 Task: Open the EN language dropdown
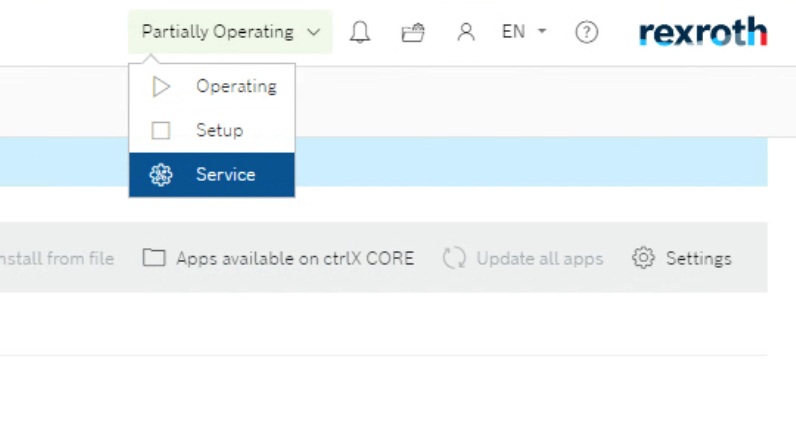coord(524,31)
